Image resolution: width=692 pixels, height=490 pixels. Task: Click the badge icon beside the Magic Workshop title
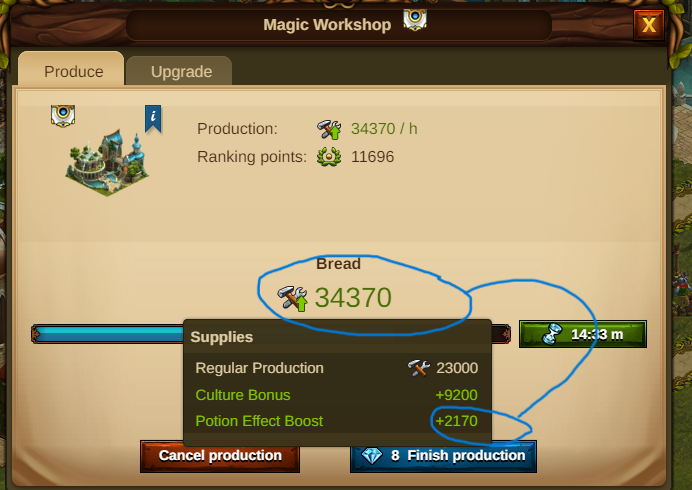[x=415, y=19]
